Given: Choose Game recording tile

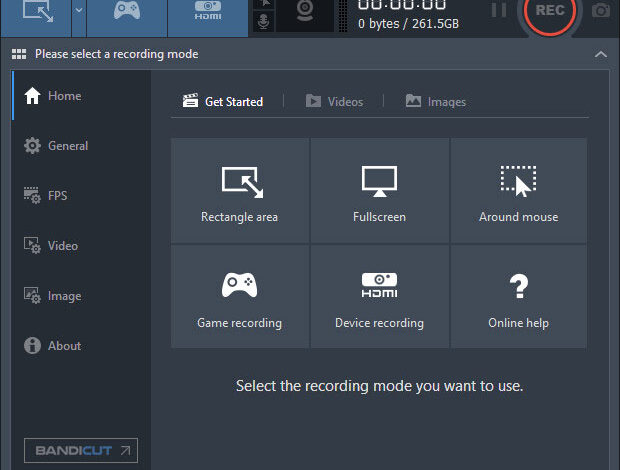Looking at the screenshot, I should tap(240, 296).
